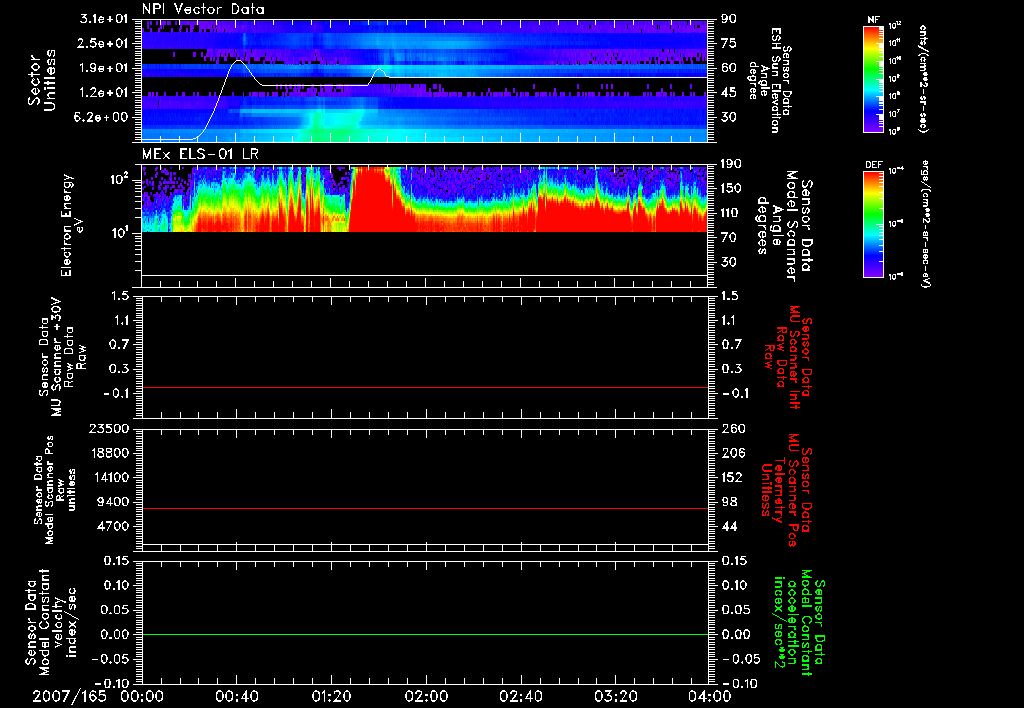This screenshot has height=708, width=1024.
Task: Click the "ergs/(cm**2-sr-sec-eV)" colorbar units label
Action: 925,224
